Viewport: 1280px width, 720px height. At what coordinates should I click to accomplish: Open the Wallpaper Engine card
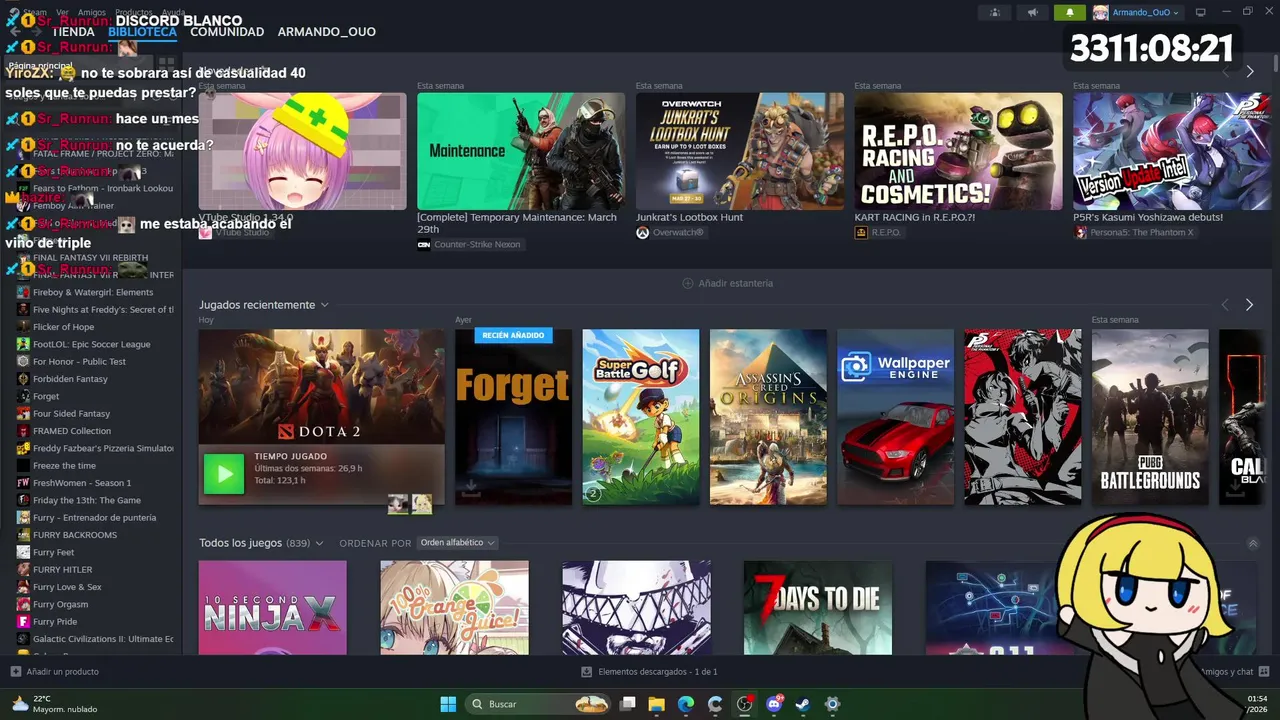(896, 417)
